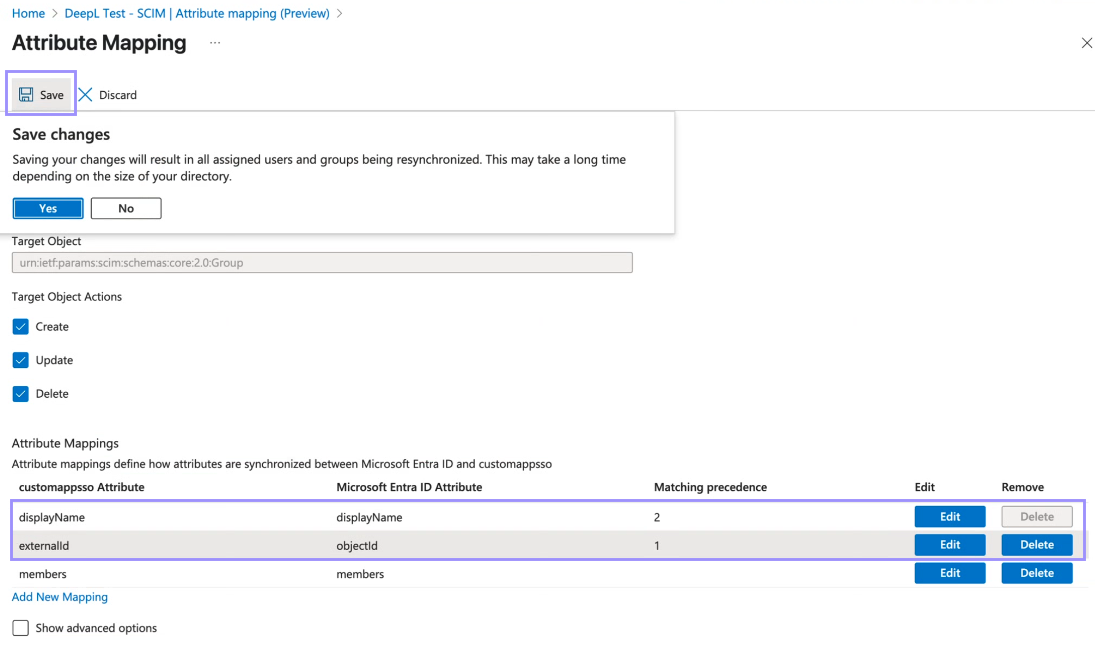
Task: Click the Target Object input field
Action: coord(322,263)
